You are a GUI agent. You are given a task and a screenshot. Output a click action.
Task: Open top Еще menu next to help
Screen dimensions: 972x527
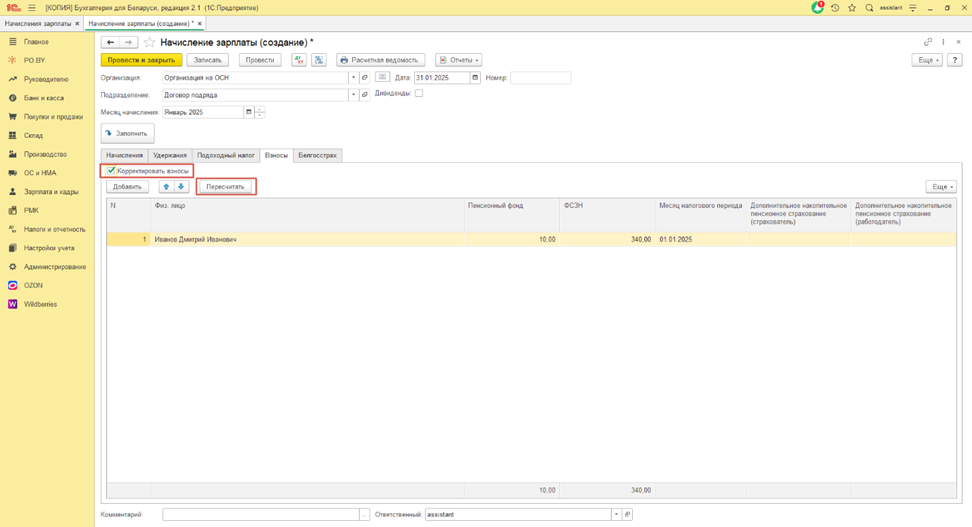[x=927, y=60]
